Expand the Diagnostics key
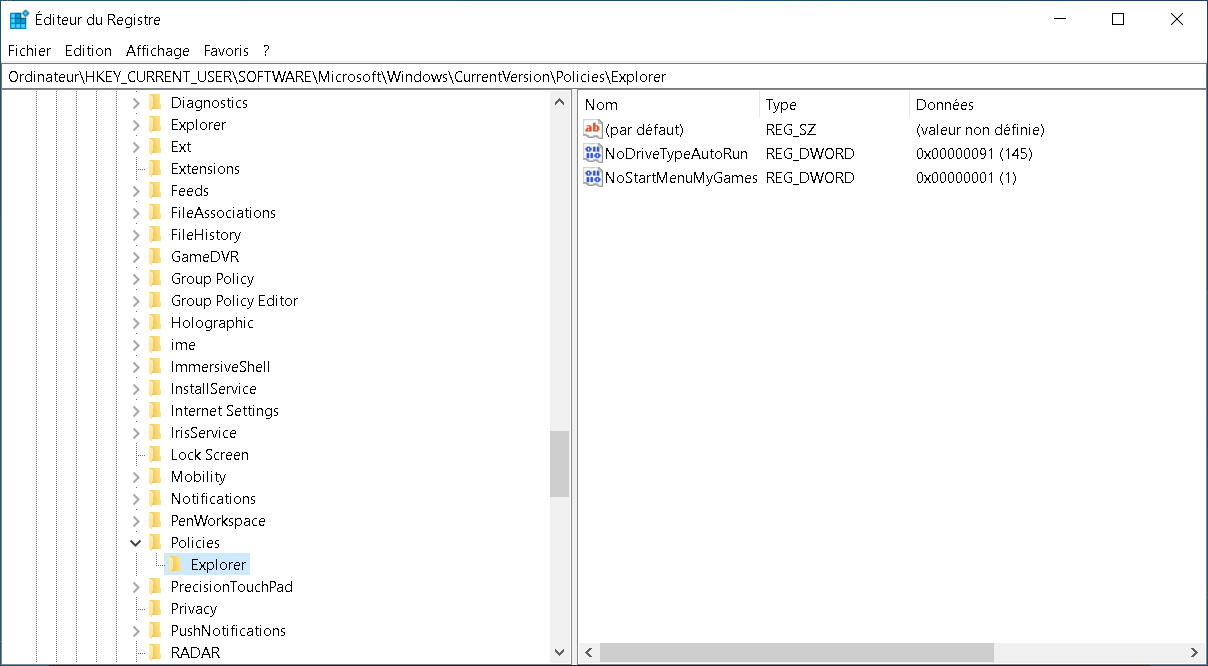The image size is (1208, 666). [136, 103]
